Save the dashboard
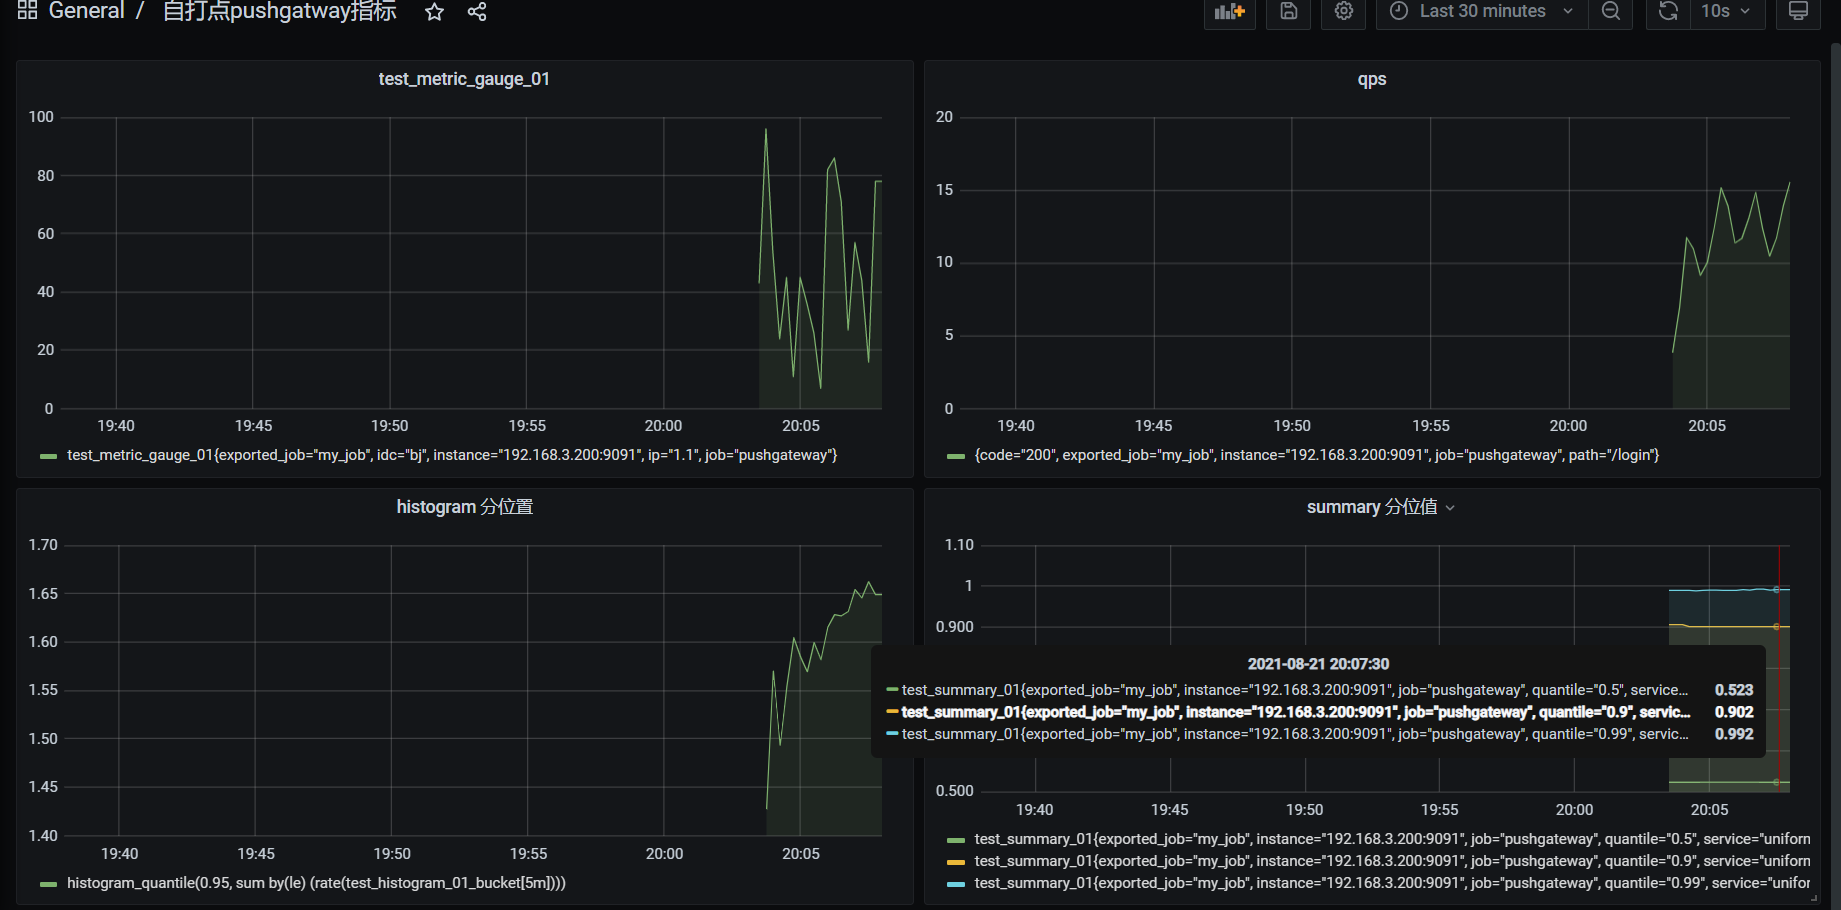This screenshot has width=1841, height=910. pyautogui.click(x=1289, y=12)
